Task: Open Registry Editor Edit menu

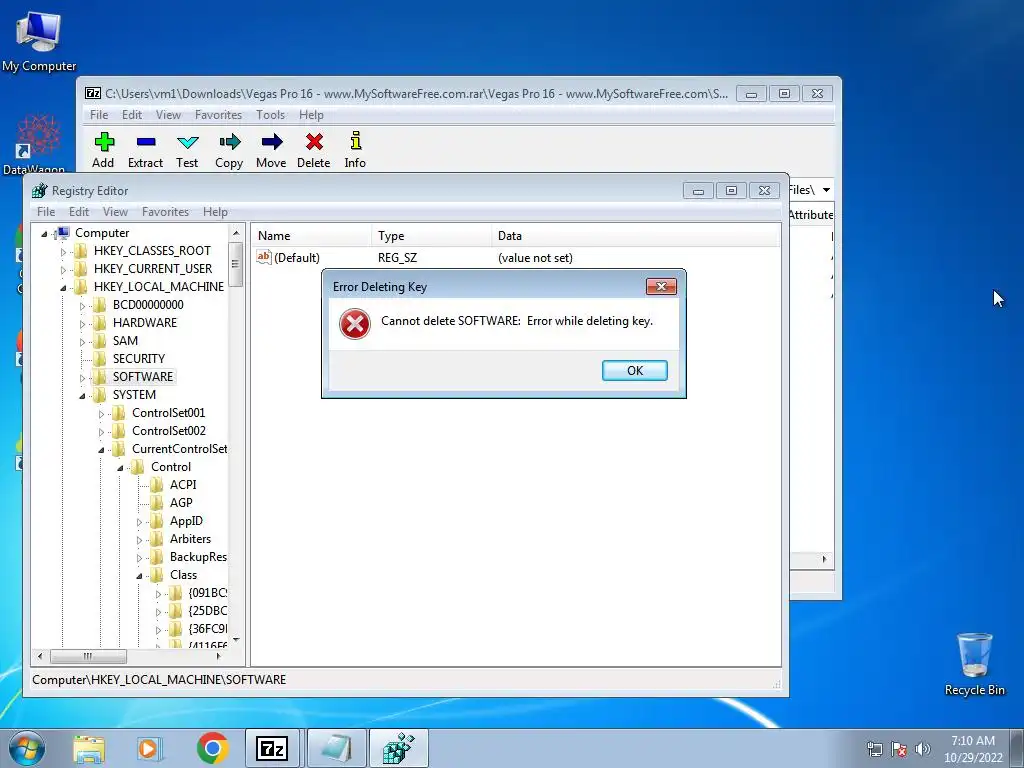Action: pyautogui.click(x=79, y=212)
